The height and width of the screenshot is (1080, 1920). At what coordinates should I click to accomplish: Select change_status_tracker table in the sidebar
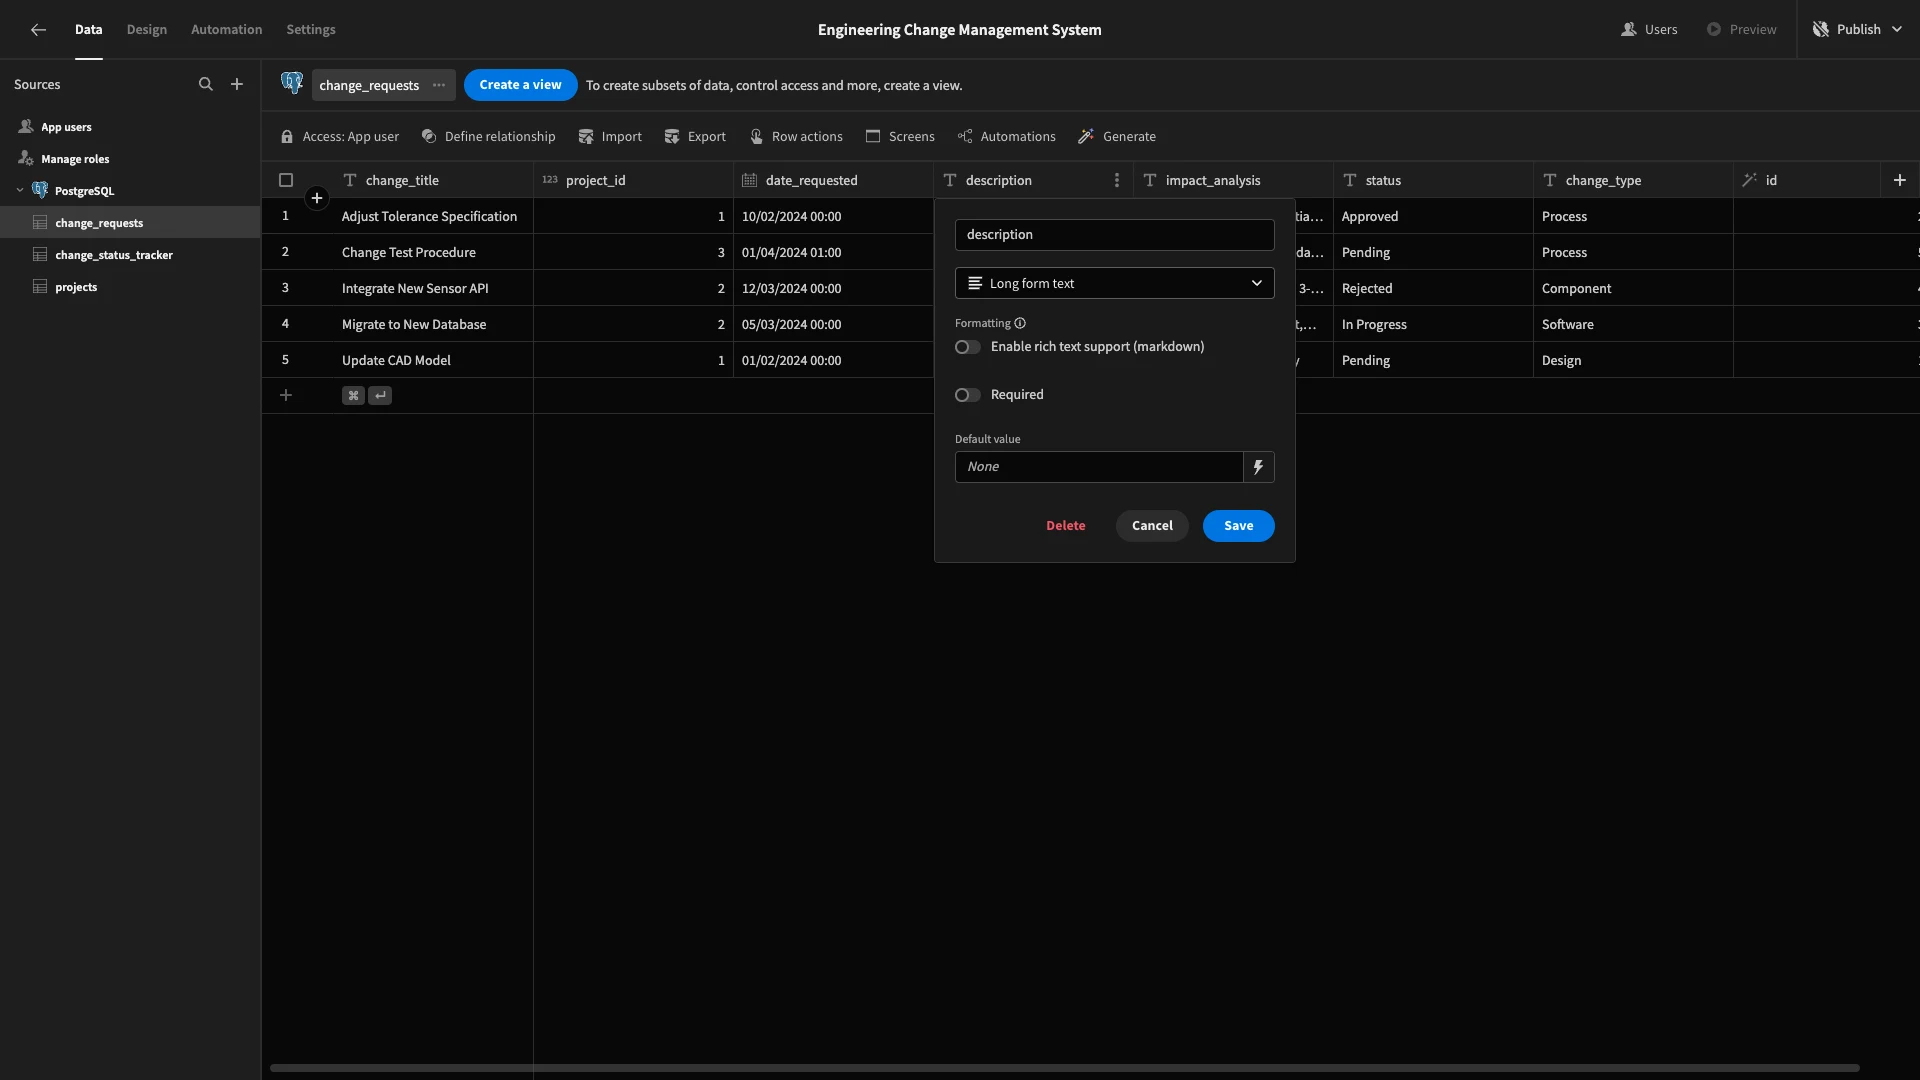(x=130, y=255)
